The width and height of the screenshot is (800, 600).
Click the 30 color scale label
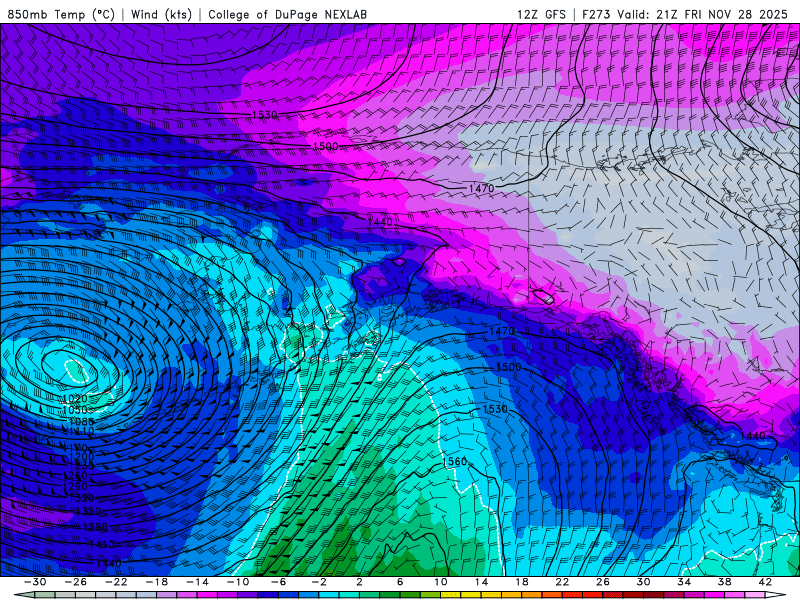(643, 582)
